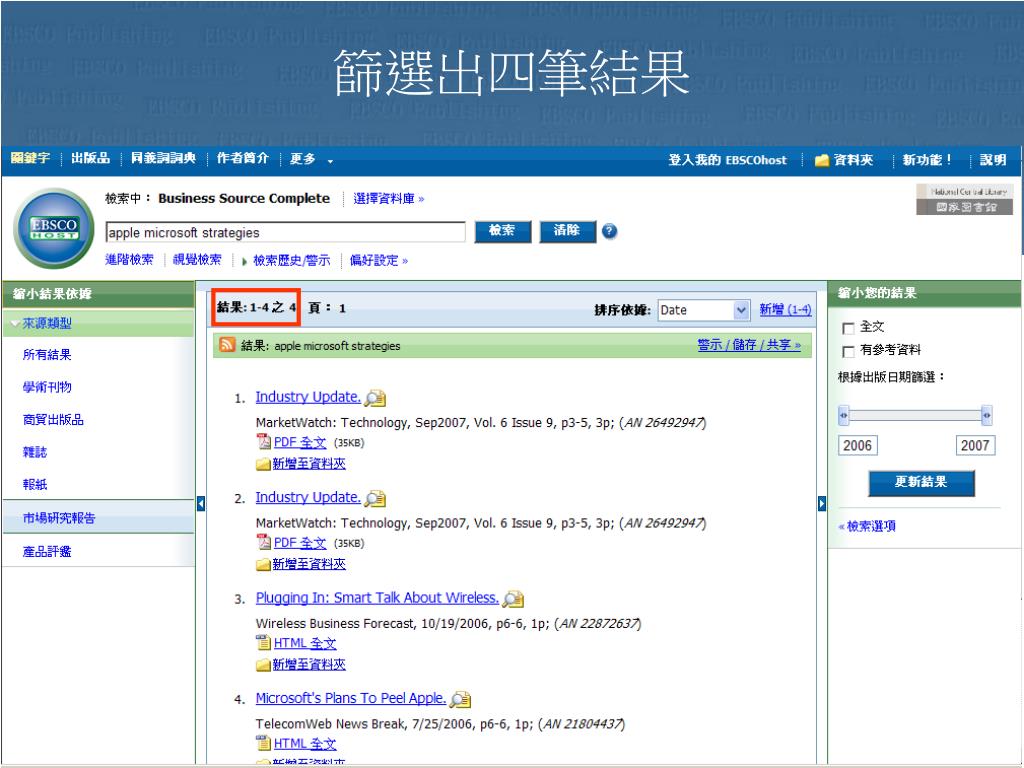Click the left panel collapse arrow

(x=200, y=502)
